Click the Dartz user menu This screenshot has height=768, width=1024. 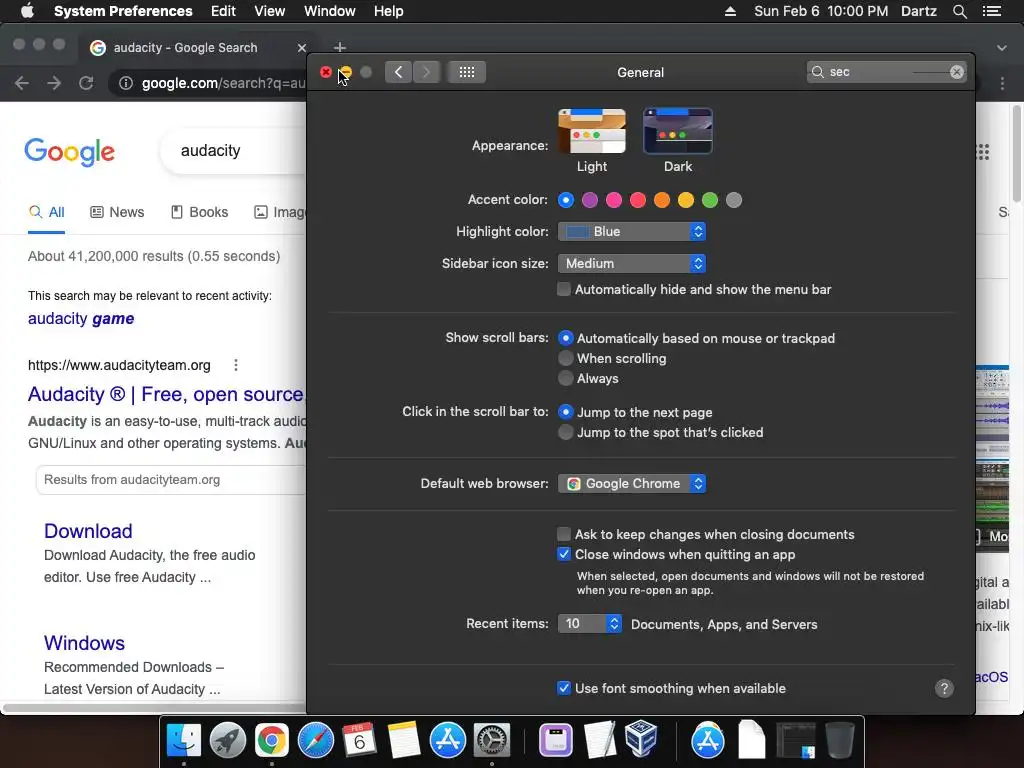point(919,11)
